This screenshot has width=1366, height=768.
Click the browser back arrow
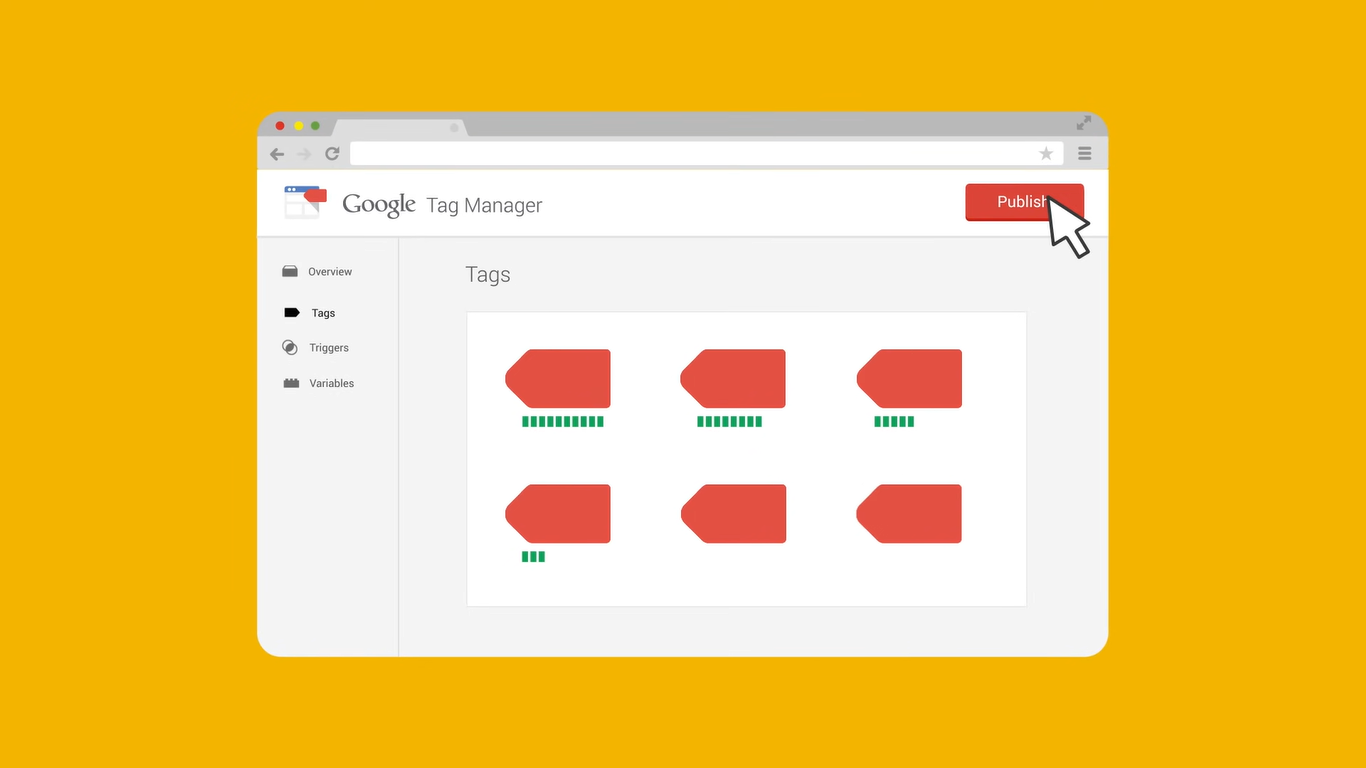pyautogui.click(x=277, y=154)
